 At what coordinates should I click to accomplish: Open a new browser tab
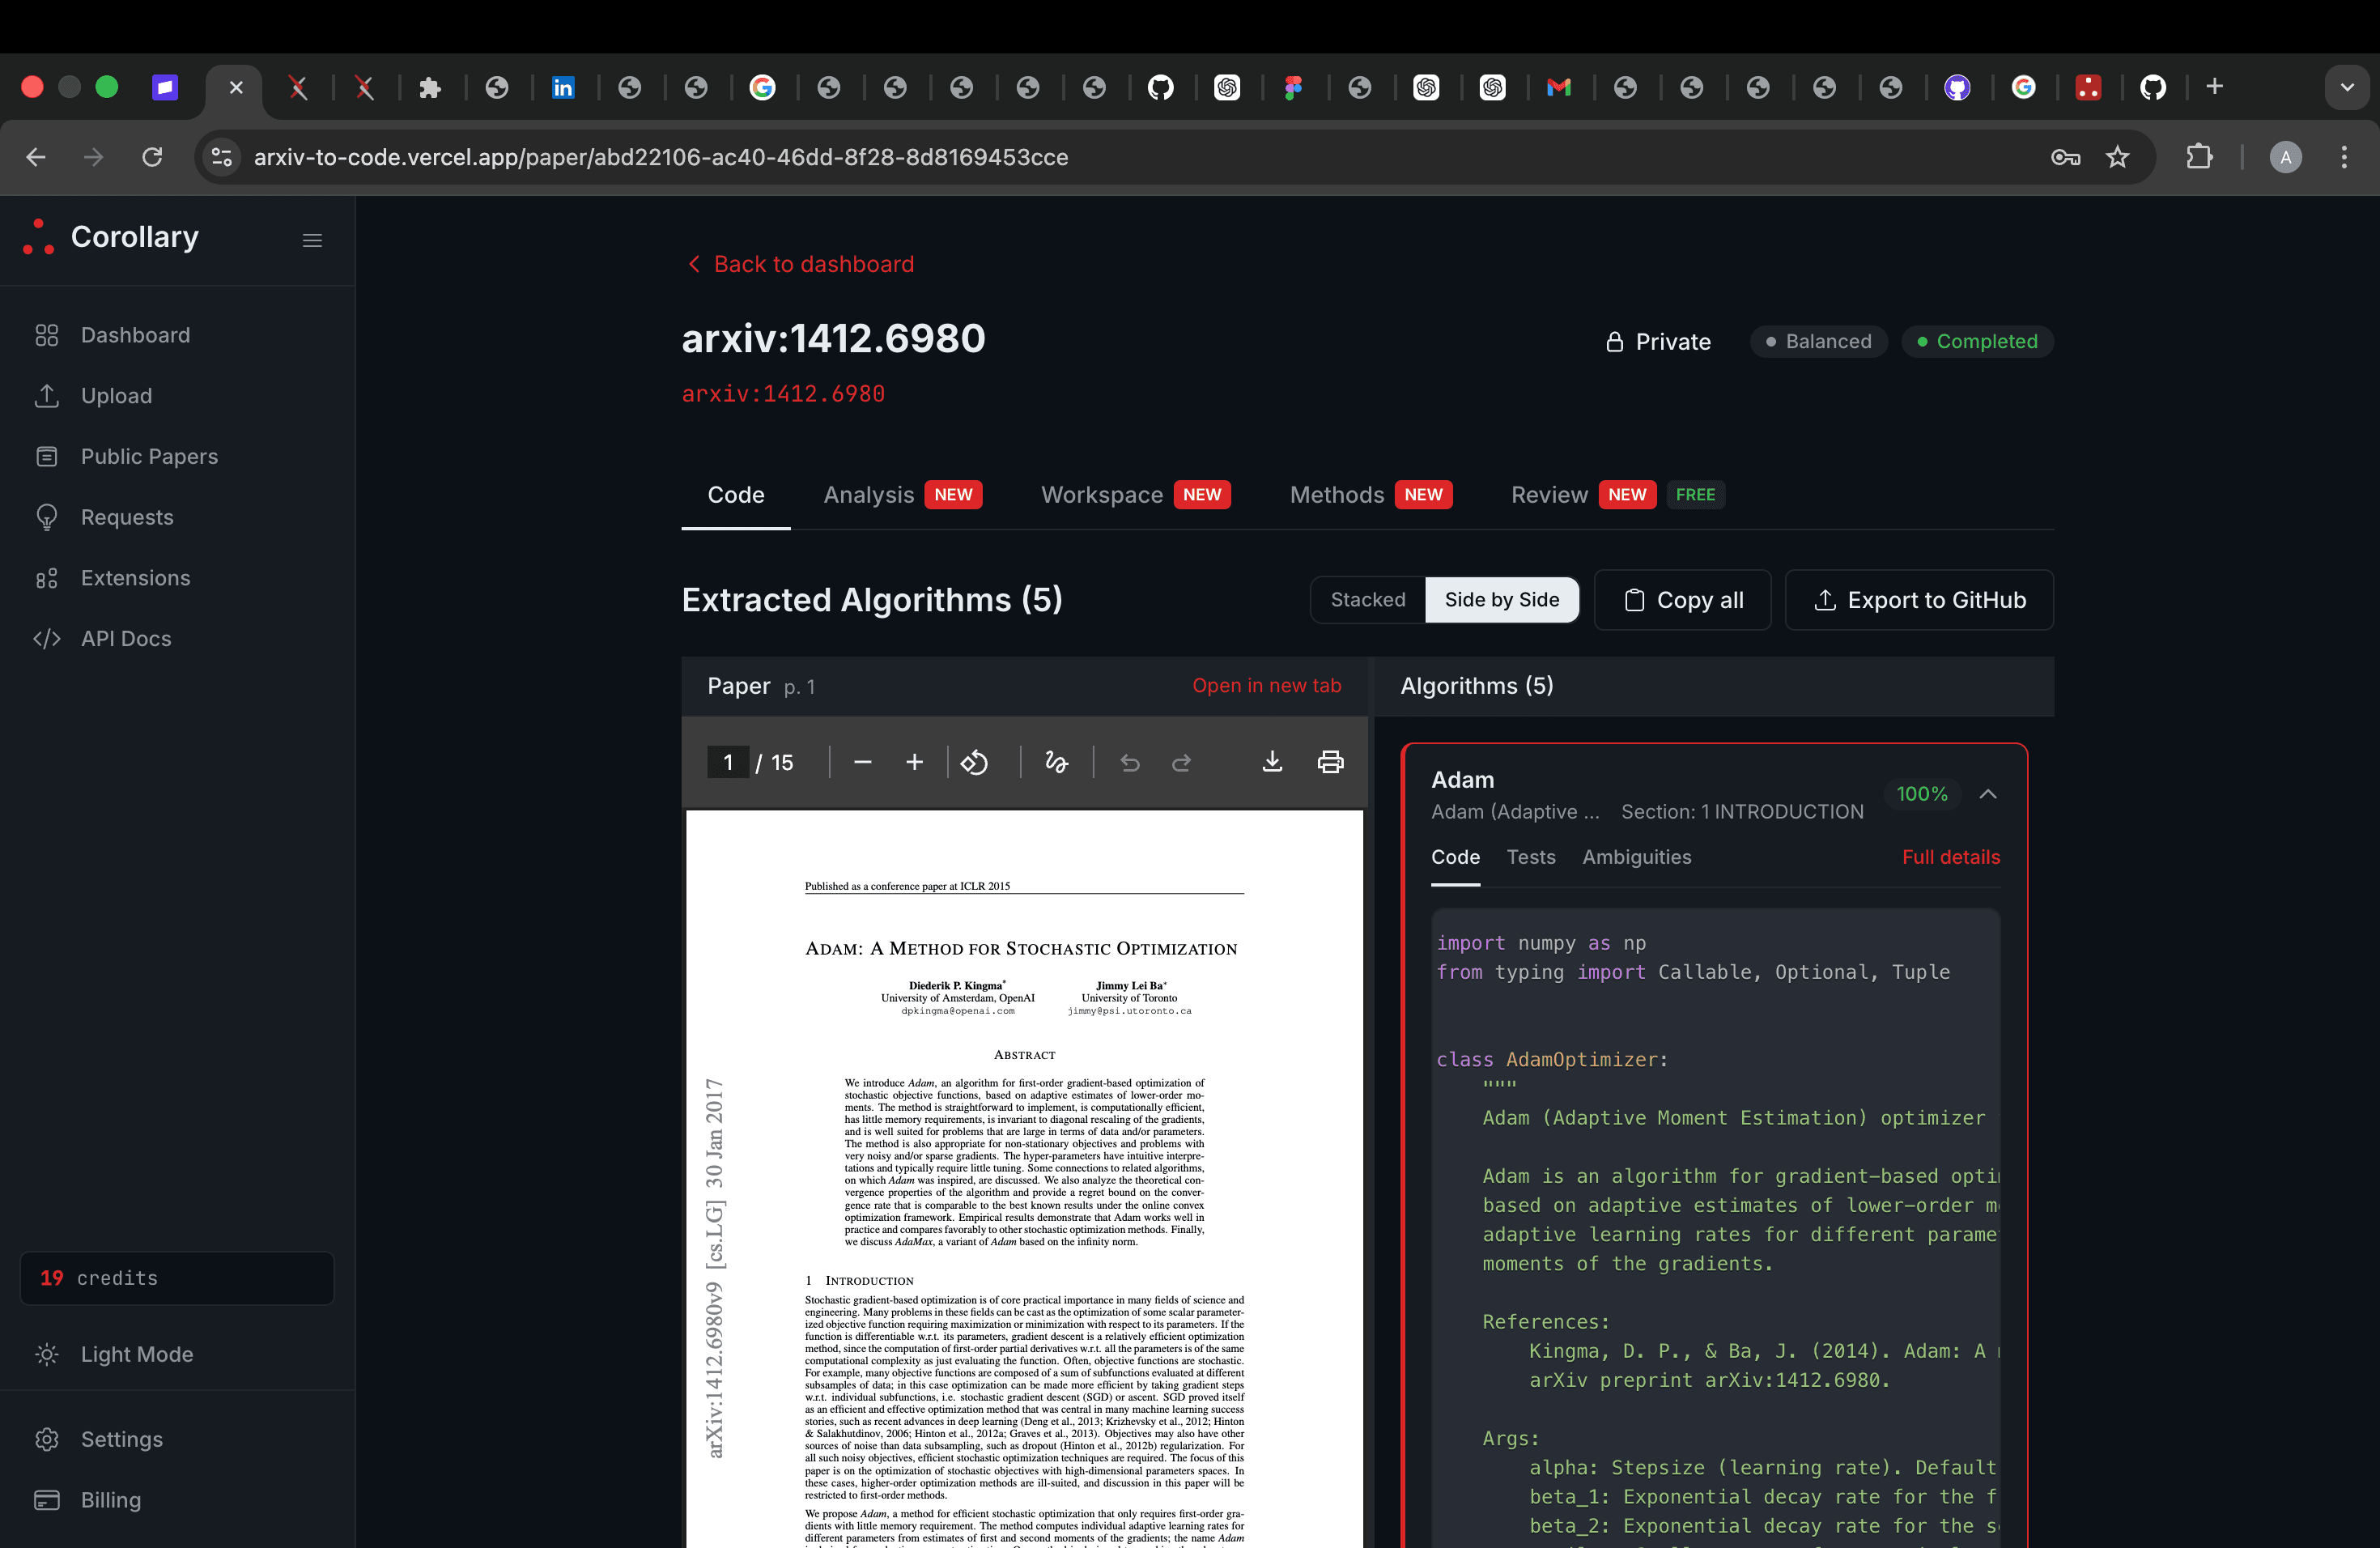coord(2214,87)
